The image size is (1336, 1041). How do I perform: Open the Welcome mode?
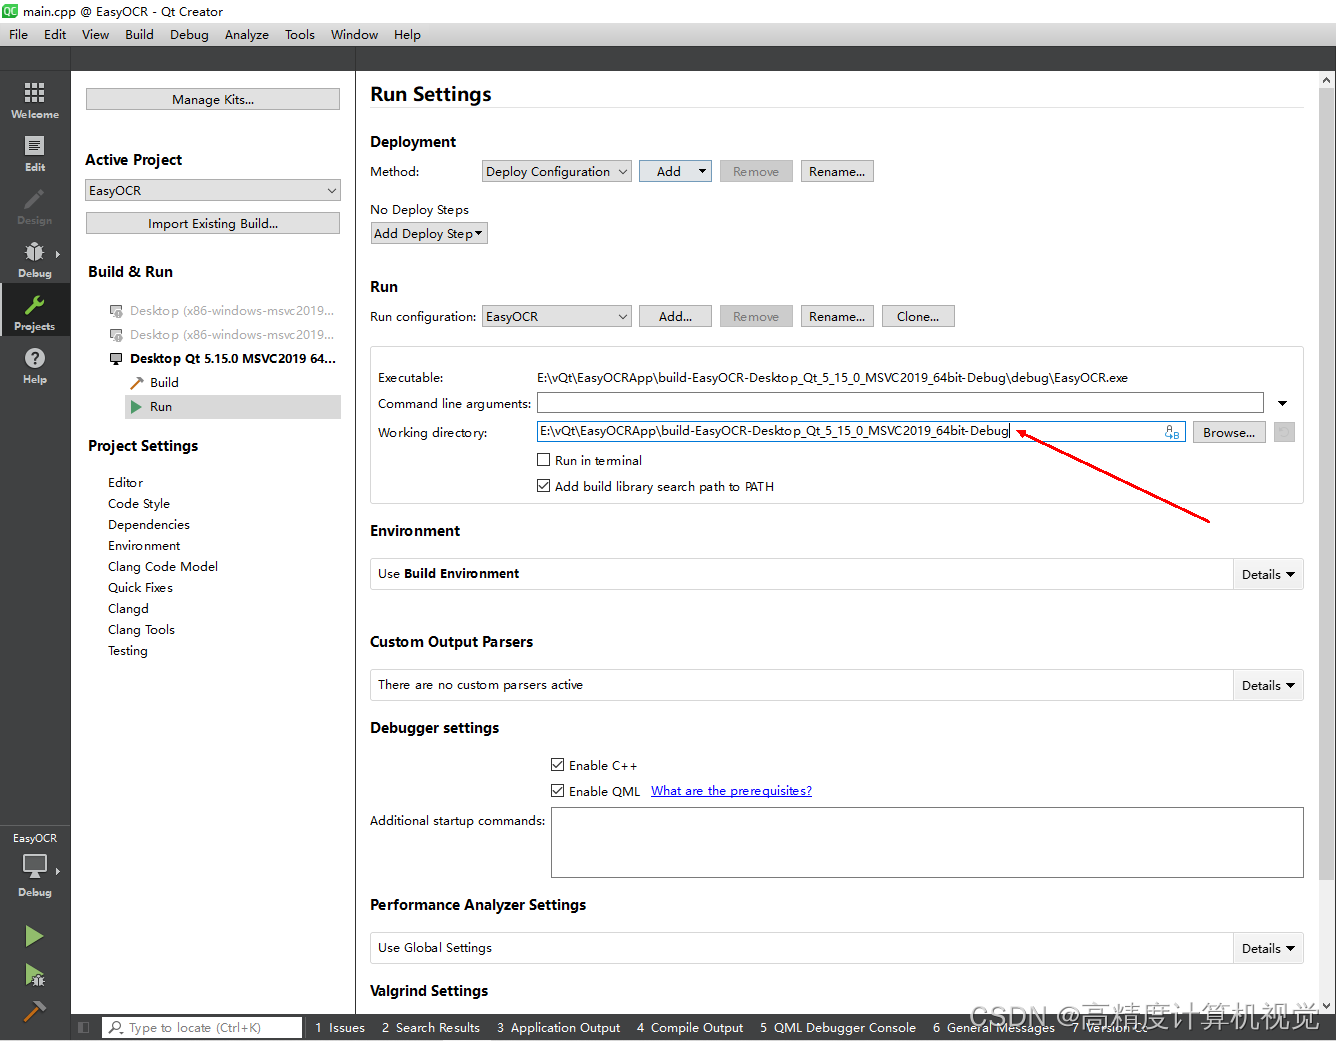pyautogui.click(x=35, y=100)
